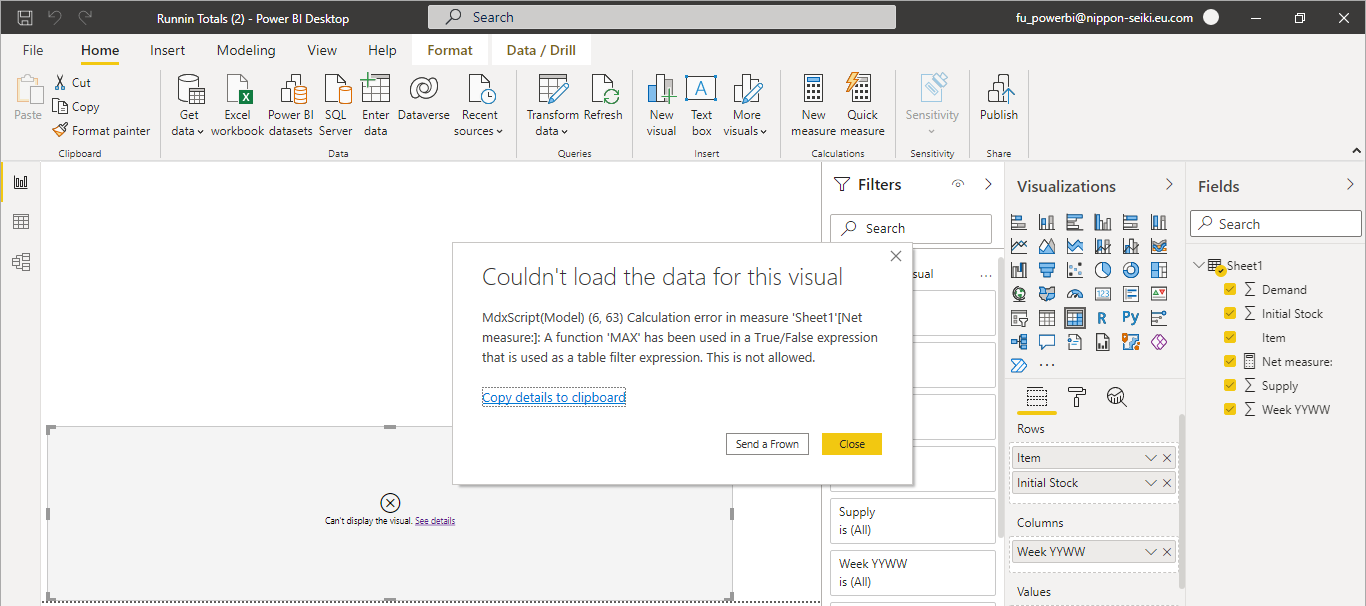Switch to the Insert ribbon tab
1366x606 pixels.
[168, 50]
